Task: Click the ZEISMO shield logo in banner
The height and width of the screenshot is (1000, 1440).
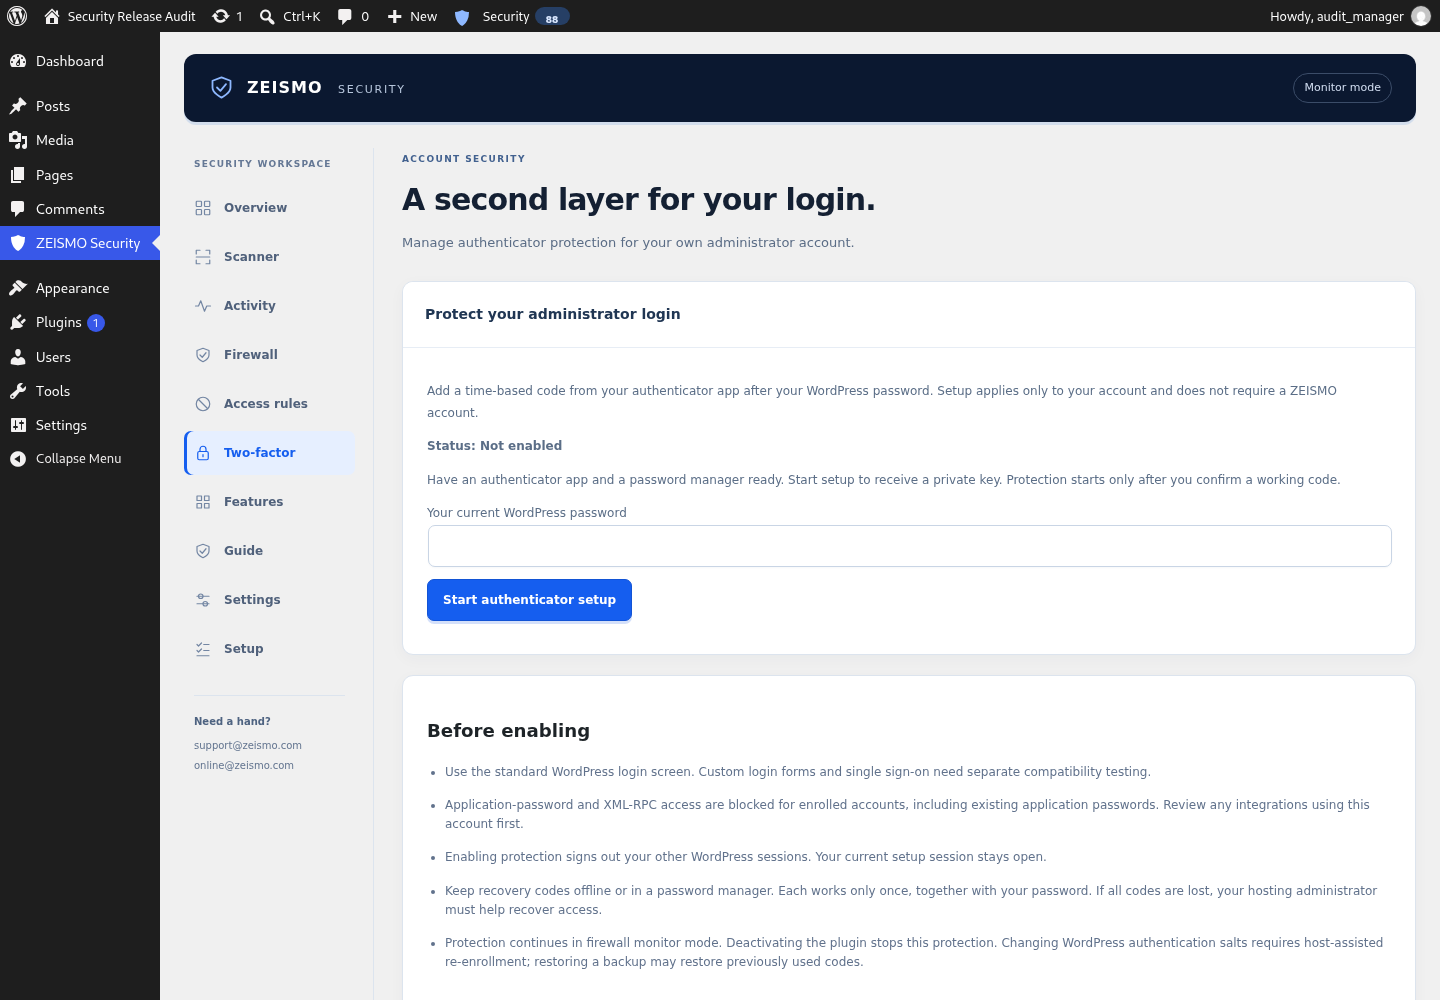Action: point(222,88)
